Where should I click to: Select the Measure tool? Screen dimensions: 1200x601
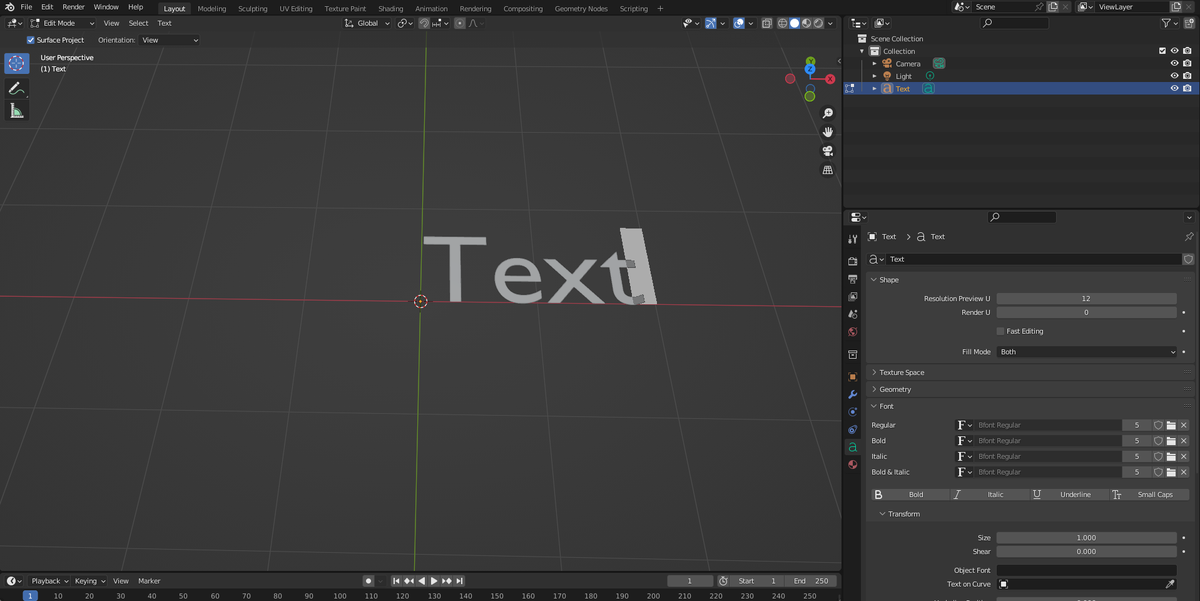[16, 111]
